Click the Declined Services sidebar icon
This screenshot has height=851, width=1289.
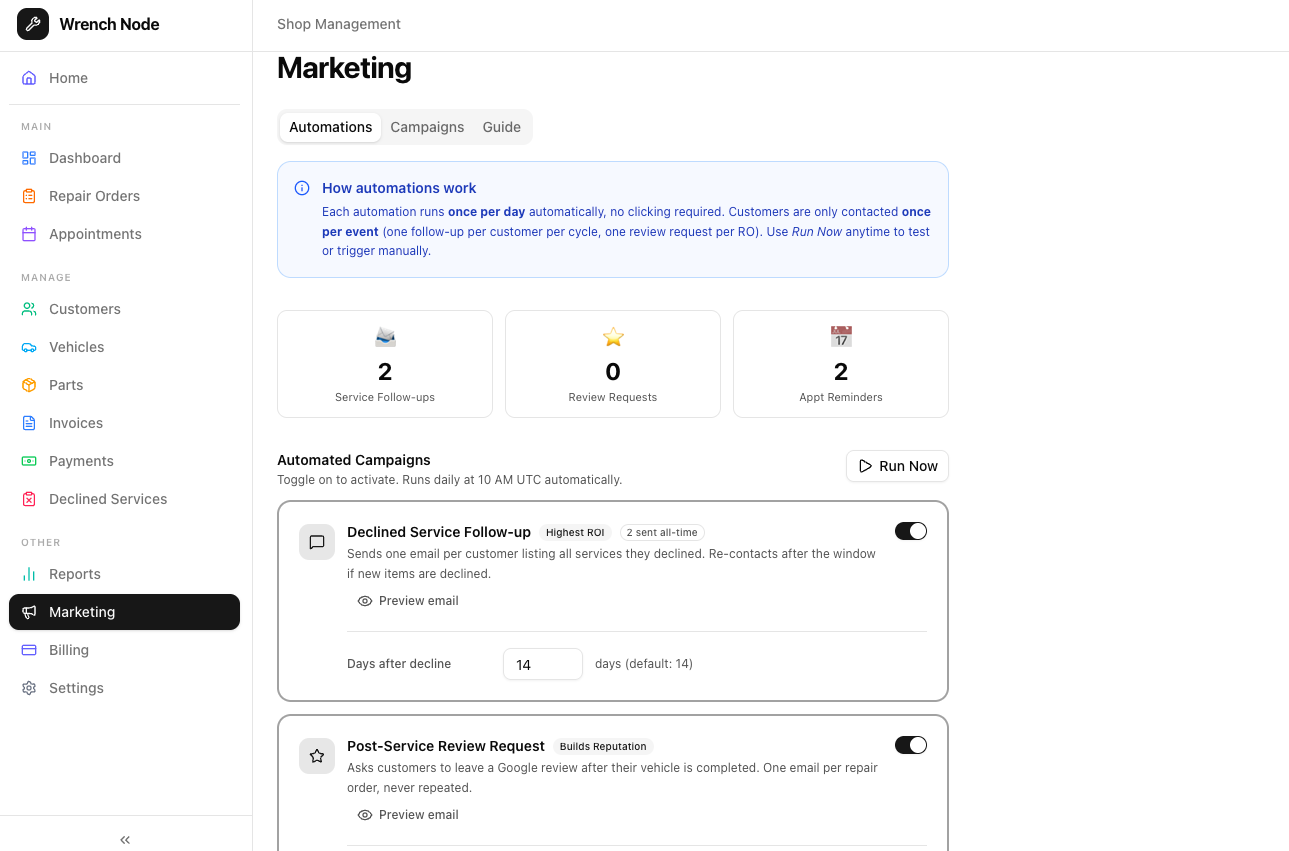tap(29, 499)
